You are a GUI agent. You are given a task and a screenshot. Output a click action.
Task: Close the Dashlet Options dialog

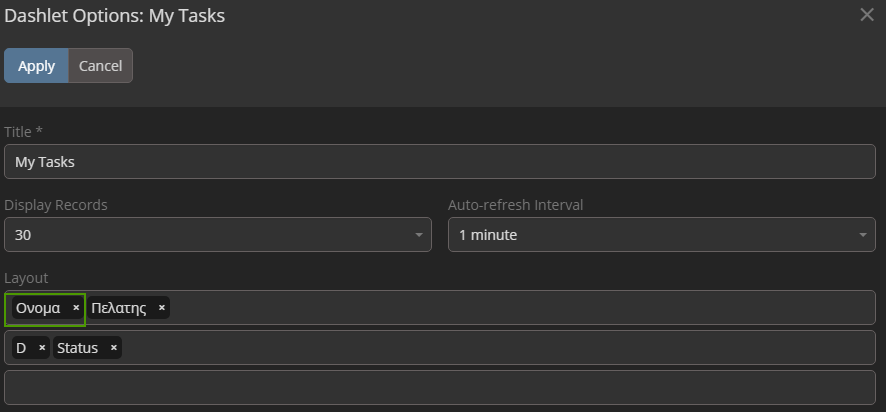pos(867,15)
